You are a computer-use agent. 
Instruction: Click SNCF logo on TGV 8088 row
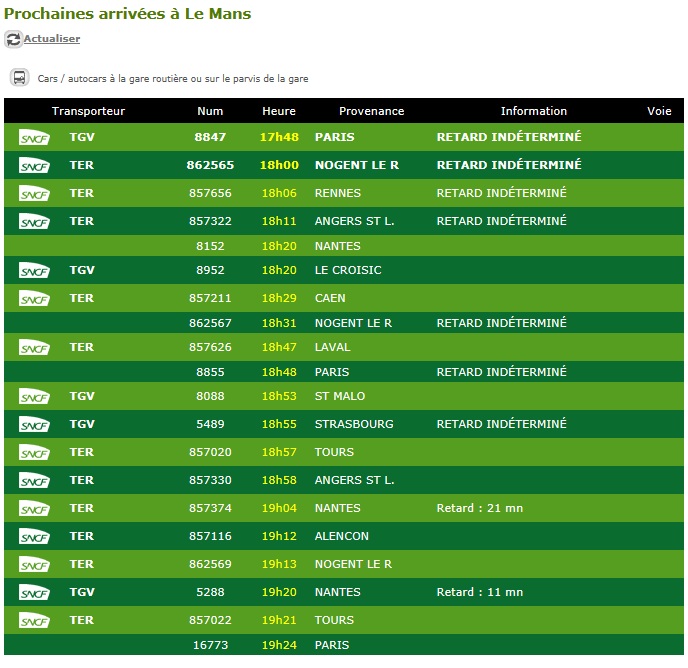pos(34,397)
